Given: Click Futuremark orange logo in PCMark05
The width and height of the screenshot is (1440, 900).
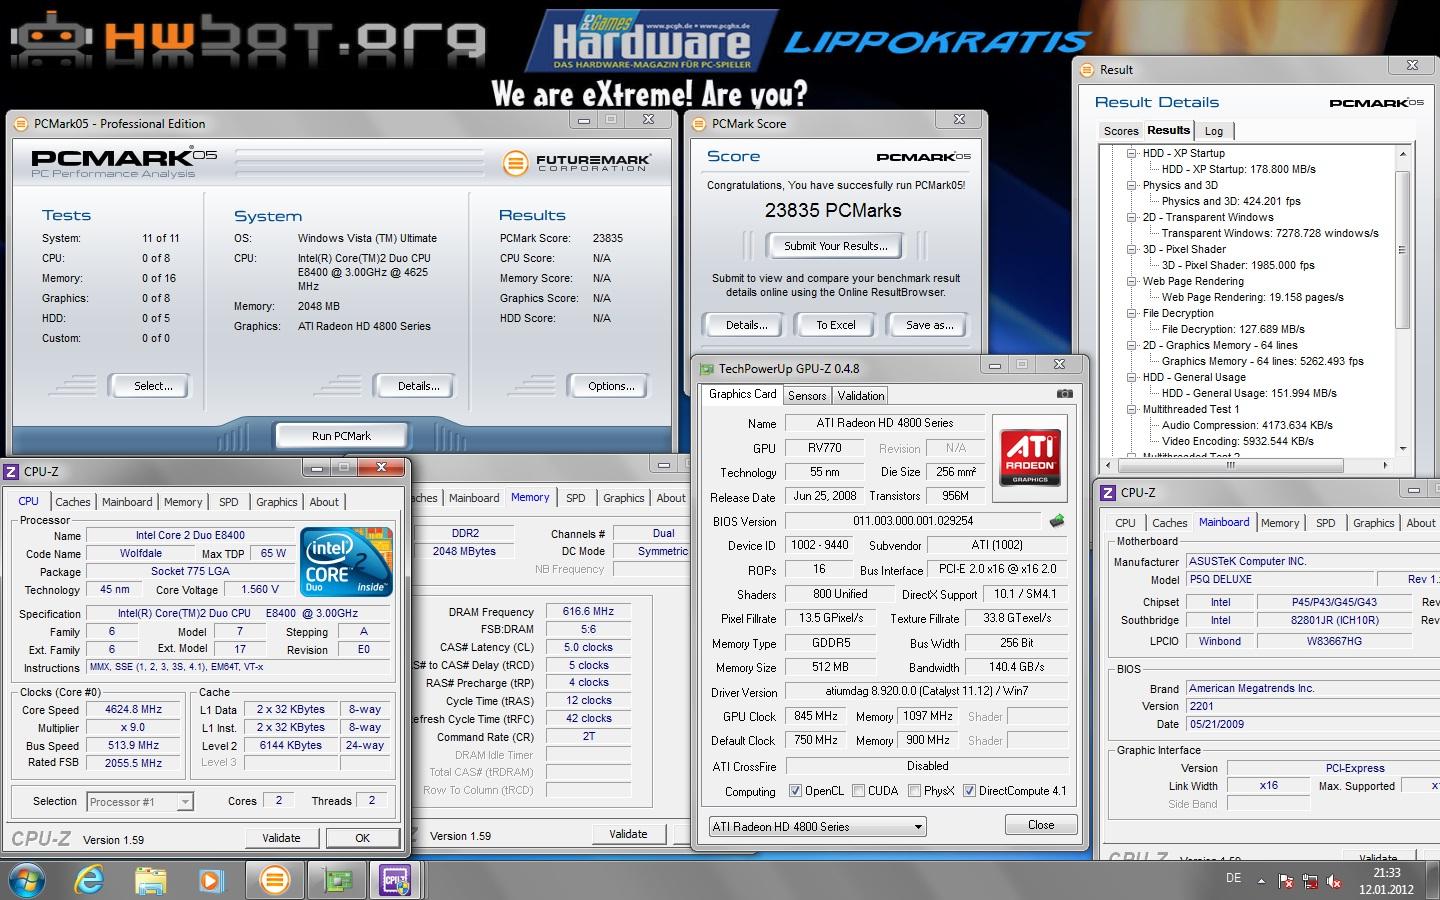Looking at the screenshot, I should point(514,161).
